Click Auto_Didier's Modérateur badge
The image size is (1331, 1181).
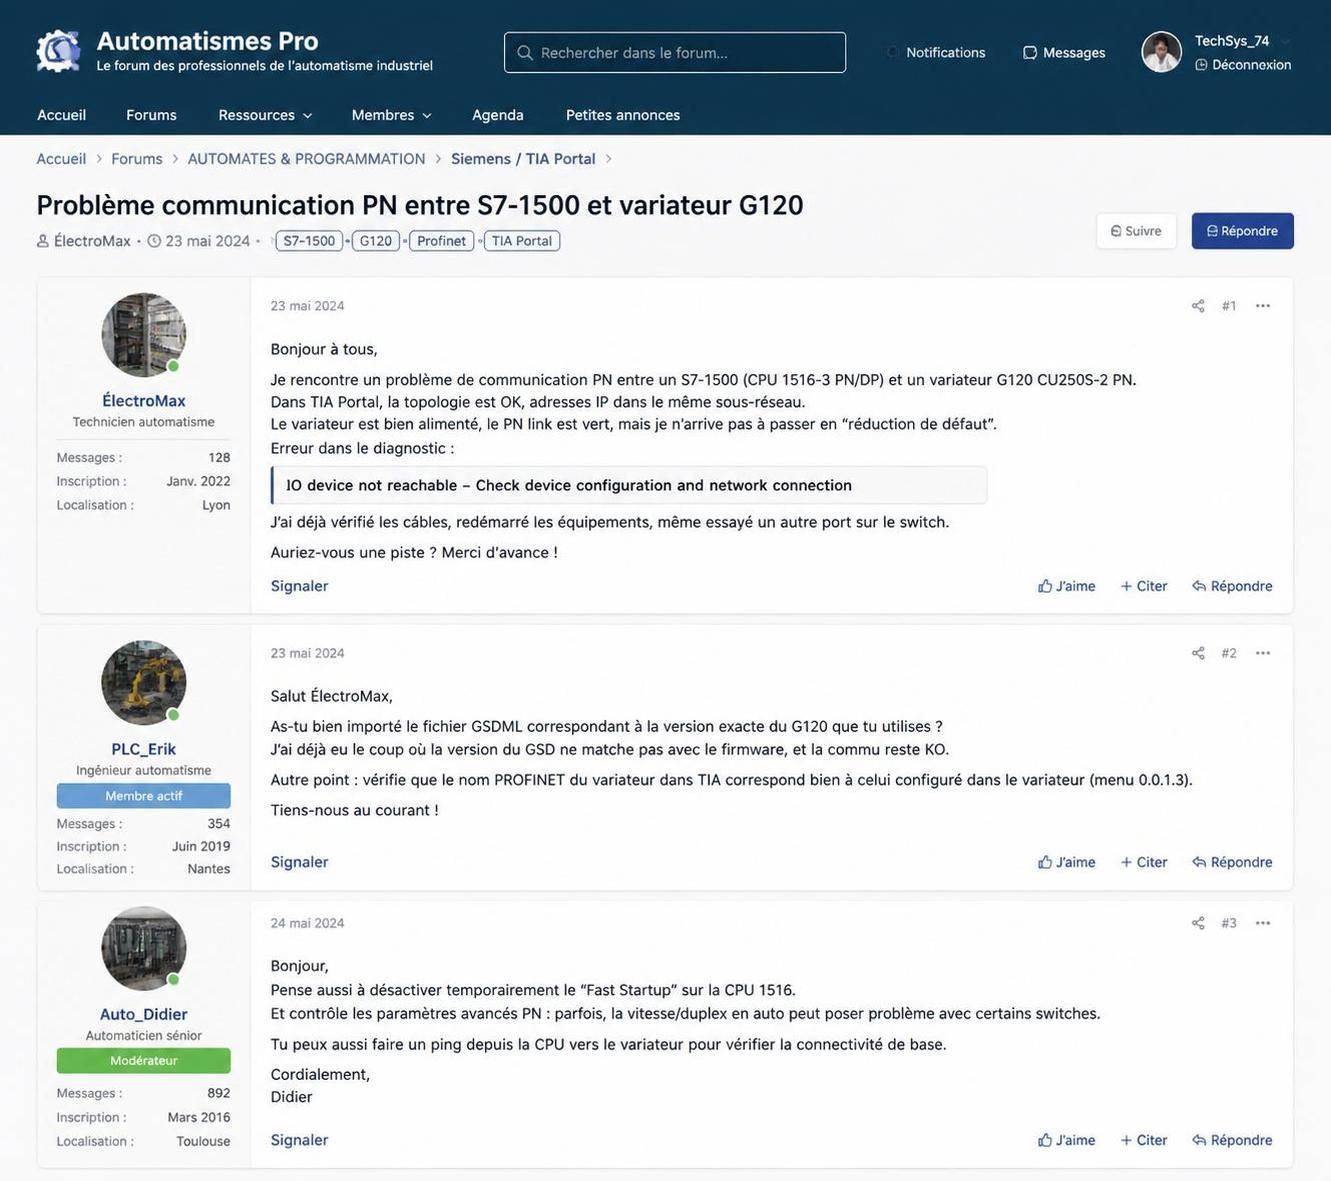click(x=143, y=1061)
